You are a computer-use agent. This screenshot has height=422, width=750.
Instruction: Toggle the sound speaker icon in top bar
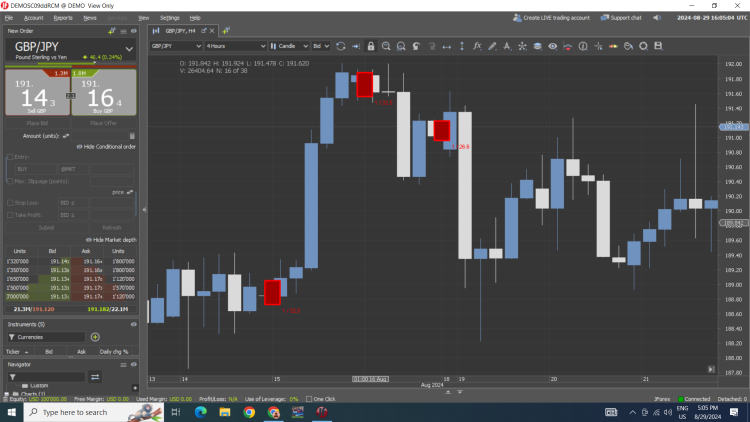click(657, 18)
